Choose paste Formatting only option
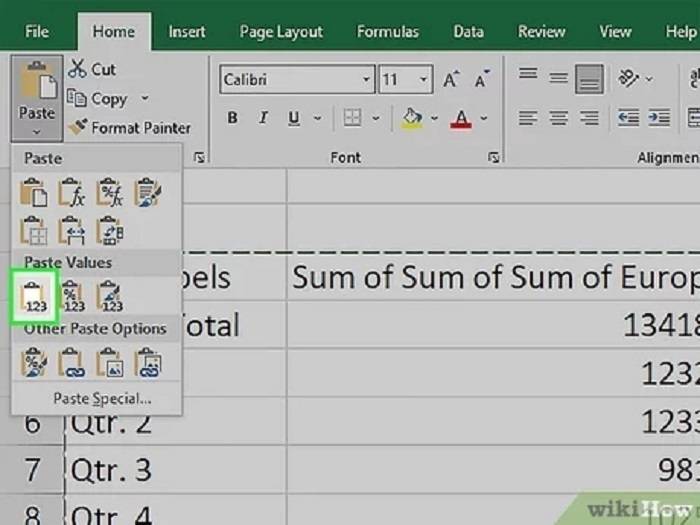The width and height of the screenshot is (700, 525). click(x=34, y=362)
